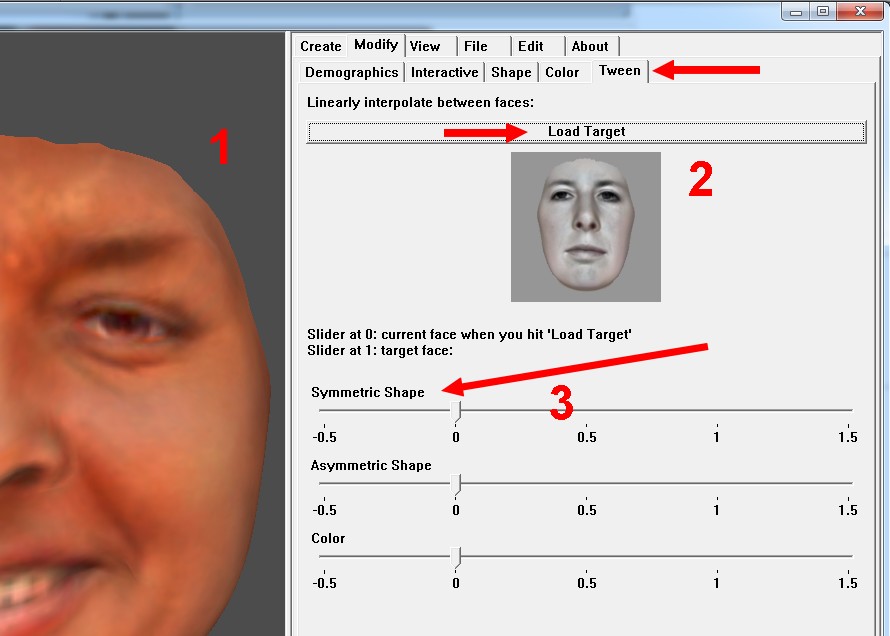The height and width of the screenshot is (636, 890).
Task: Open the Interactive sub-tab
Action: coord(444,72)
